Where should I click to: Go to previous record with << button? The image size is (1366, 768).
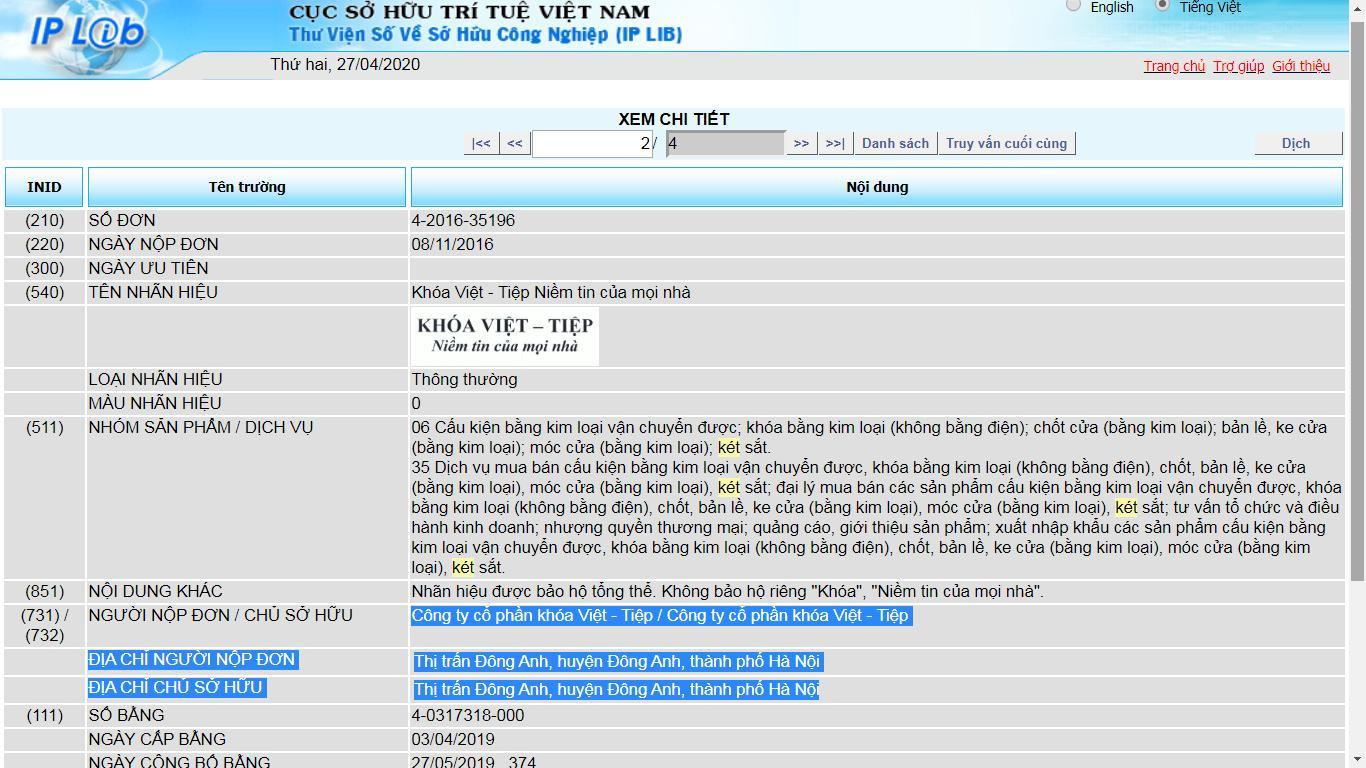(x=514, y=143)
